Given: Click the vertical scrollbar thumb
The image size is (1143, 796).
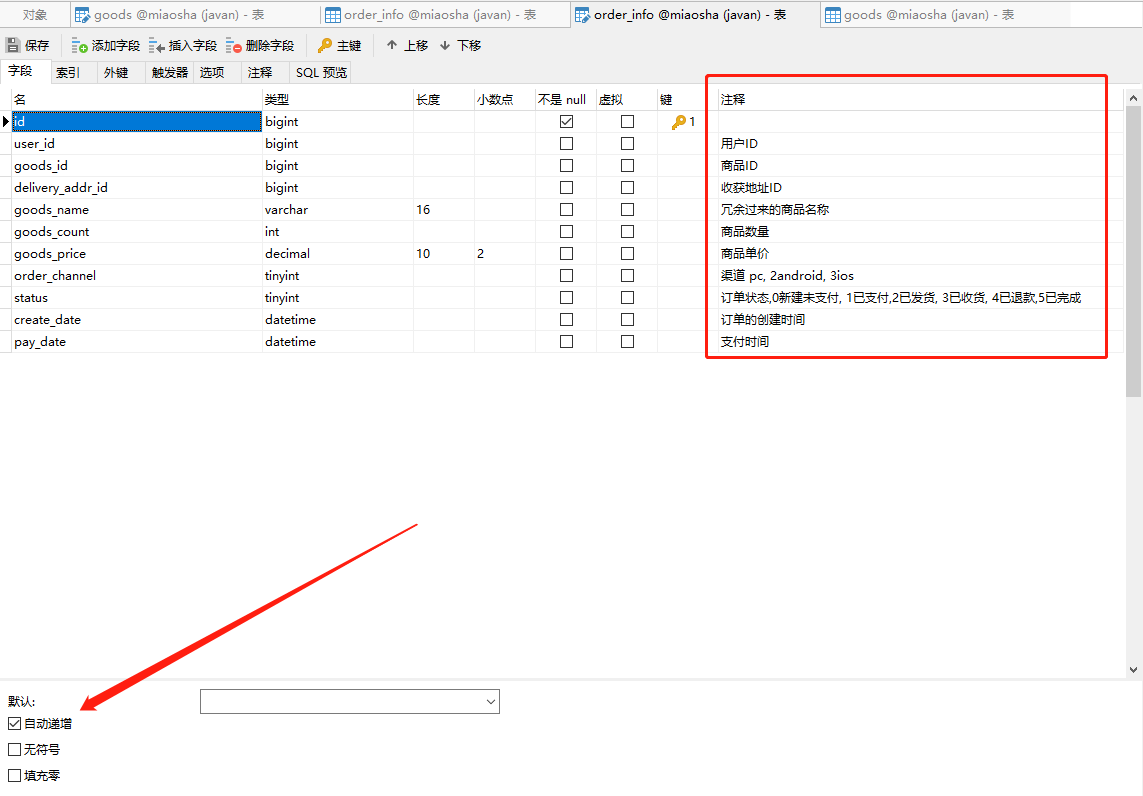Looking at the screenshot, I should 1133,251.
